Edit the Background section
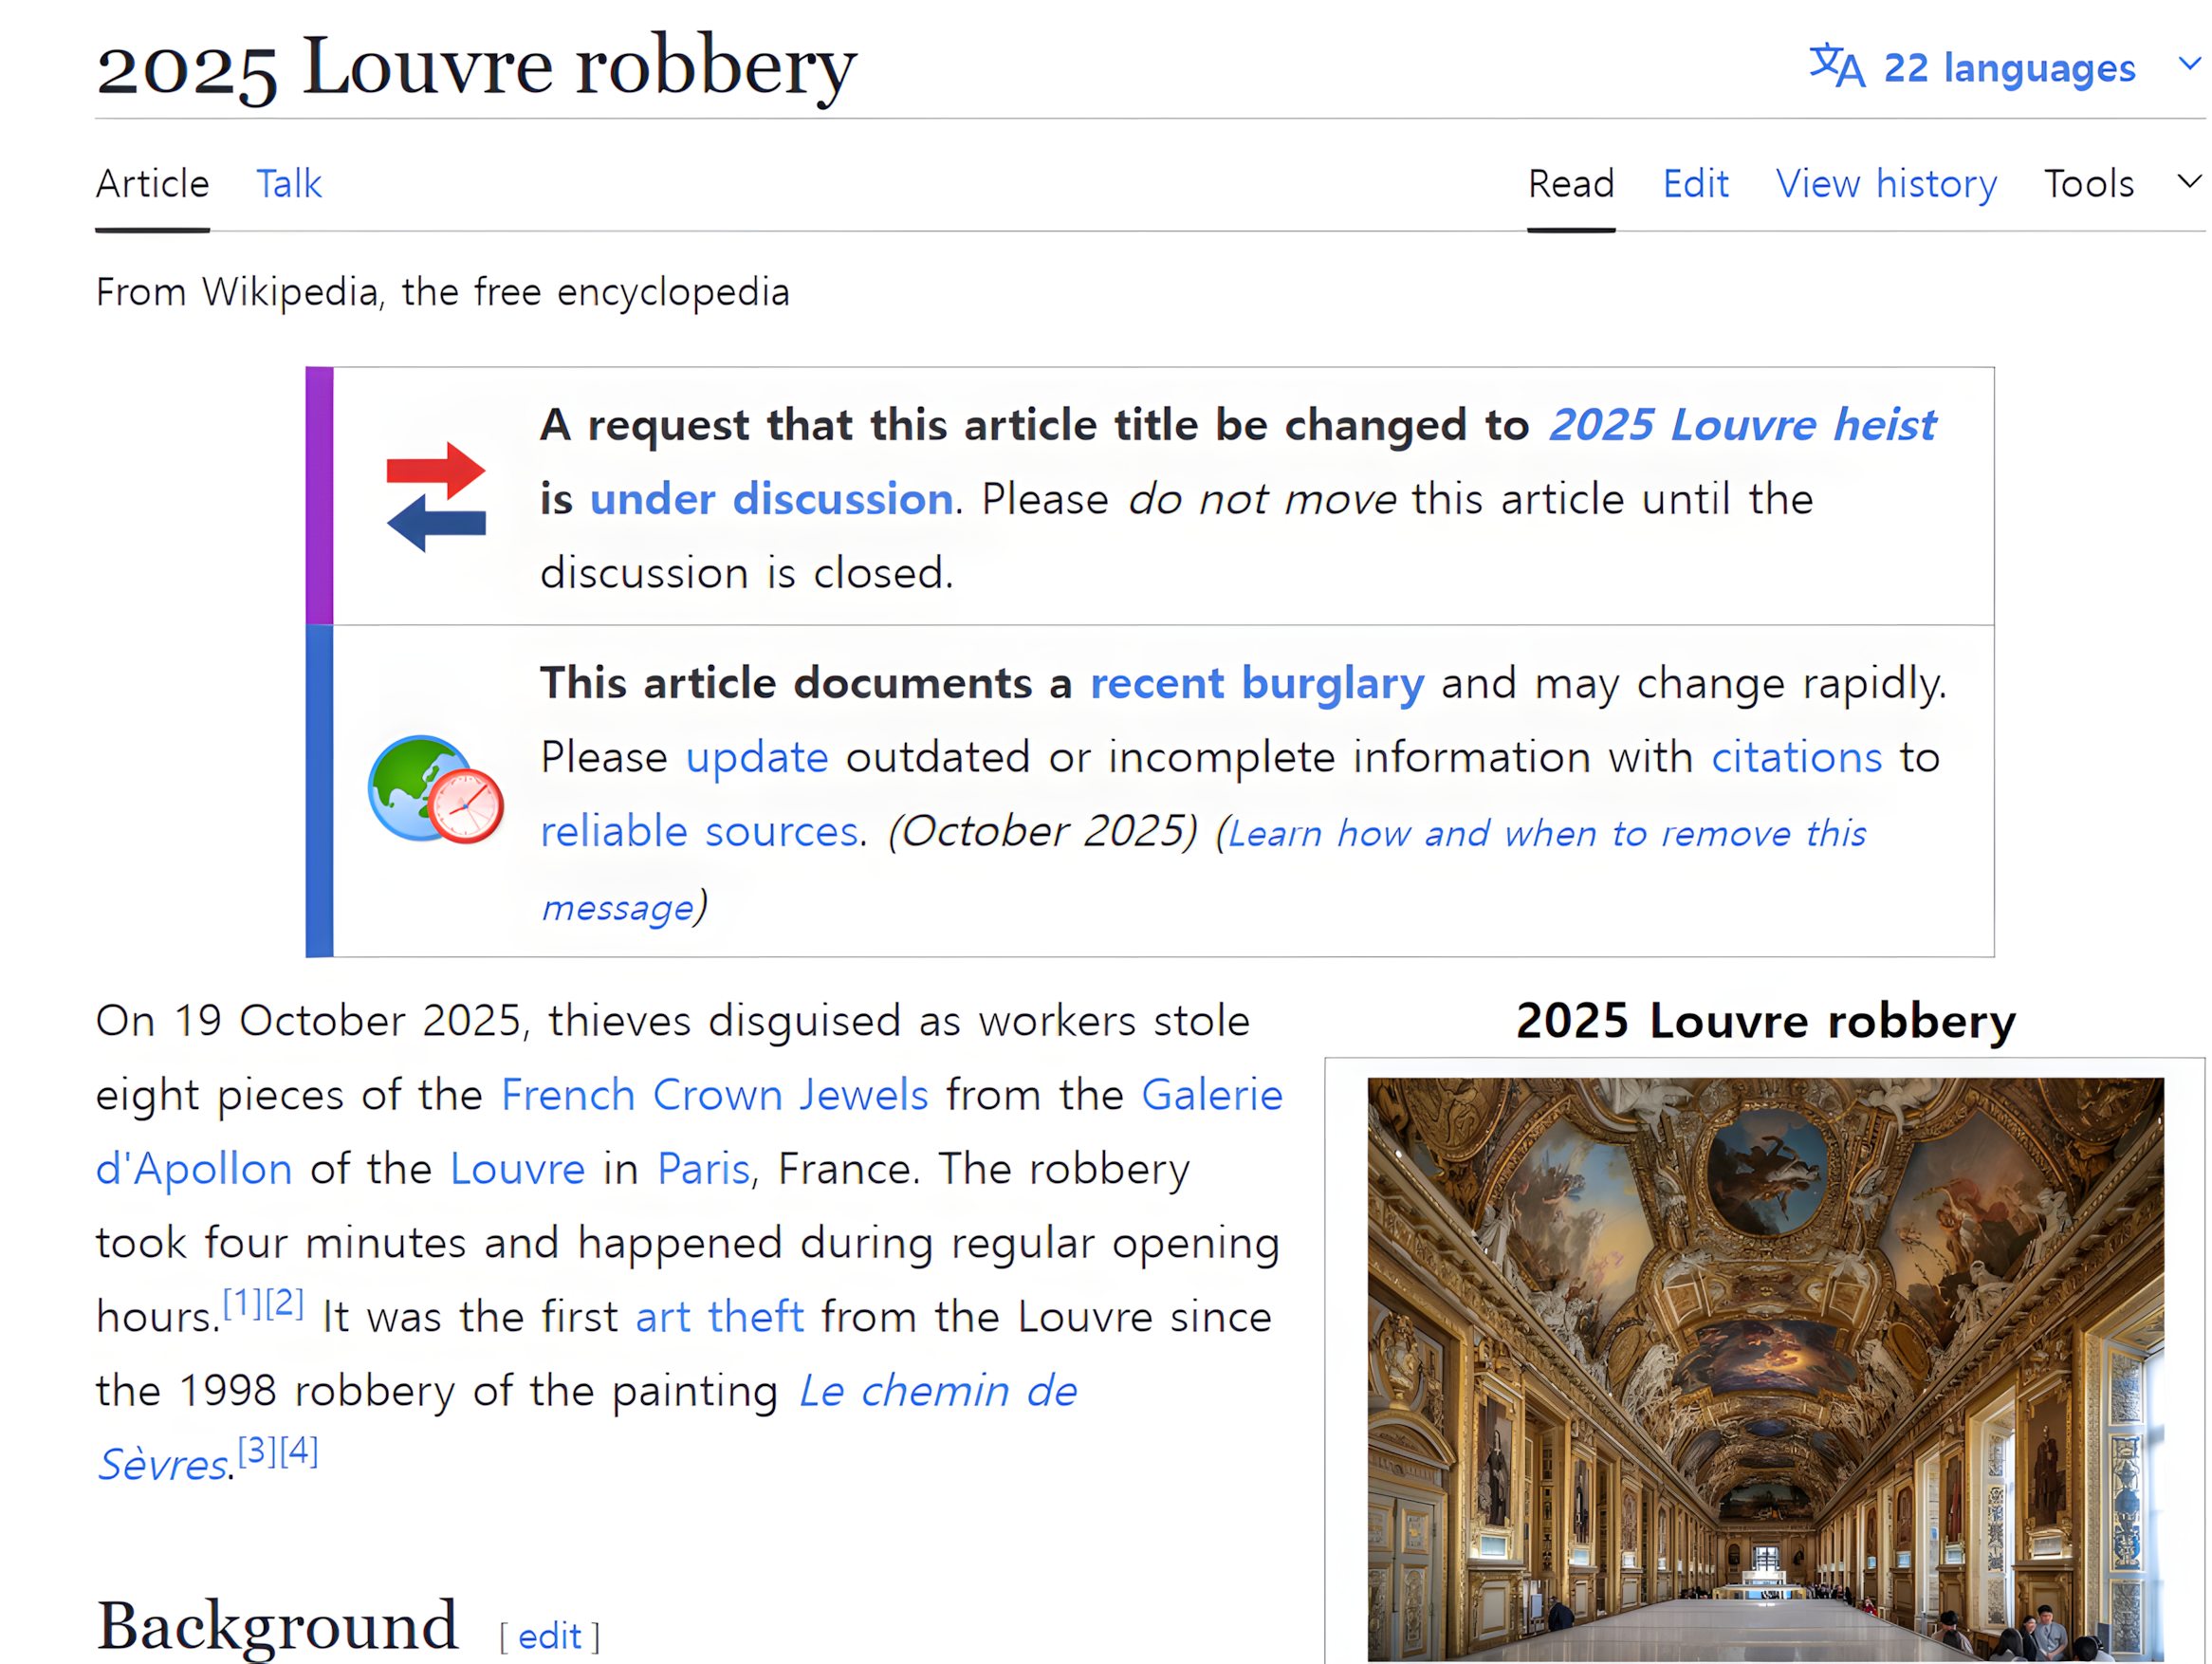2212x1664 pixels. 549,1637
